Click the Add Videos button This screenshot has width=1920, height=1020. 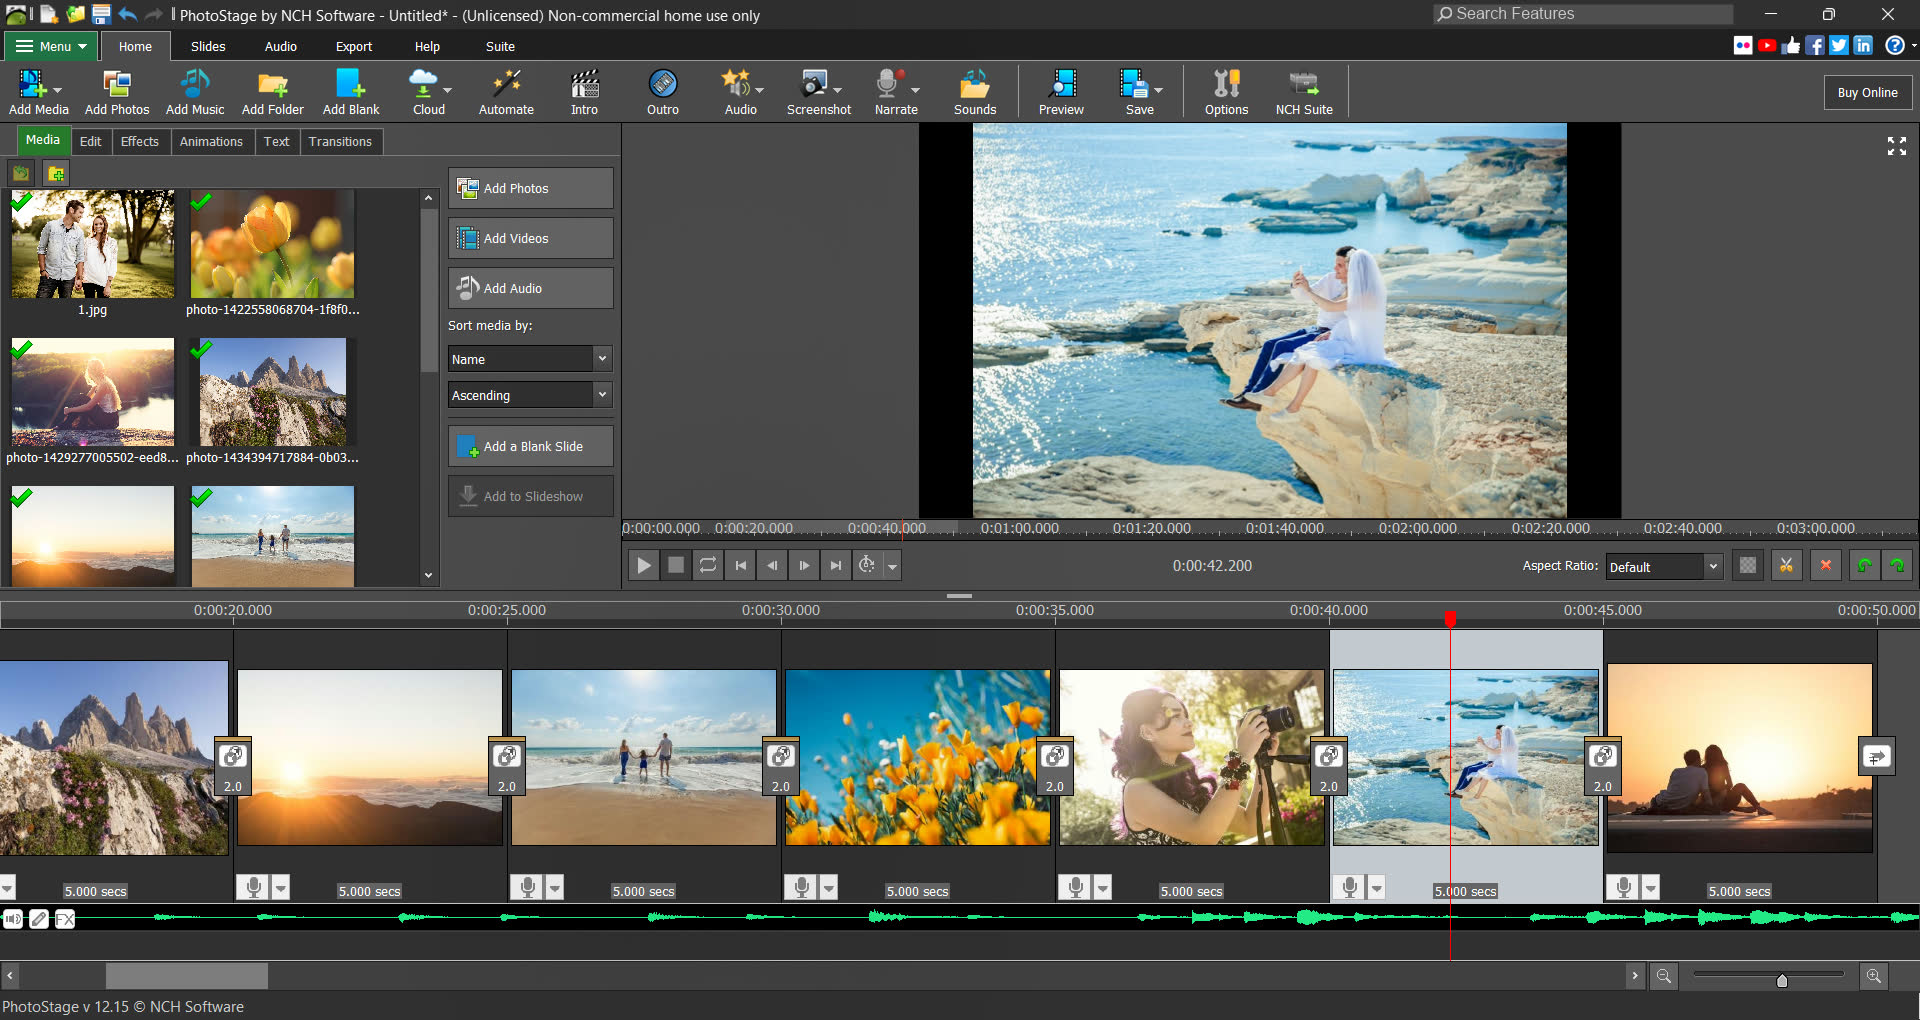(x=531, y=238)
